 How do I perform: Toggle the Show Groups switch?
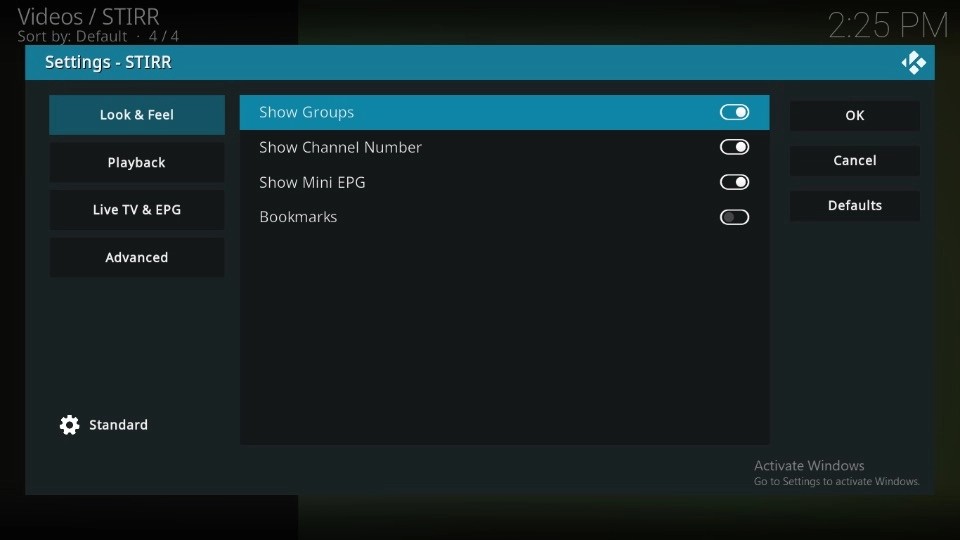734,112
